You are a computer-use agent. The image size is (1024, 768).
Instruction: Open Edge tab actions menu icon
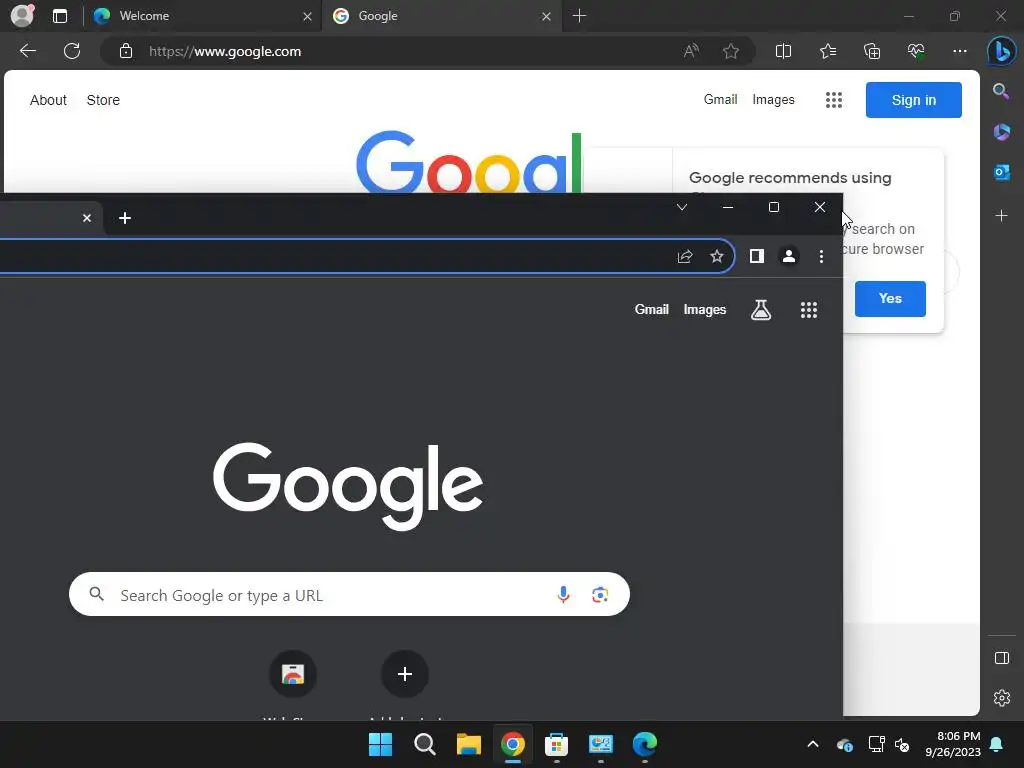(60, 16)
